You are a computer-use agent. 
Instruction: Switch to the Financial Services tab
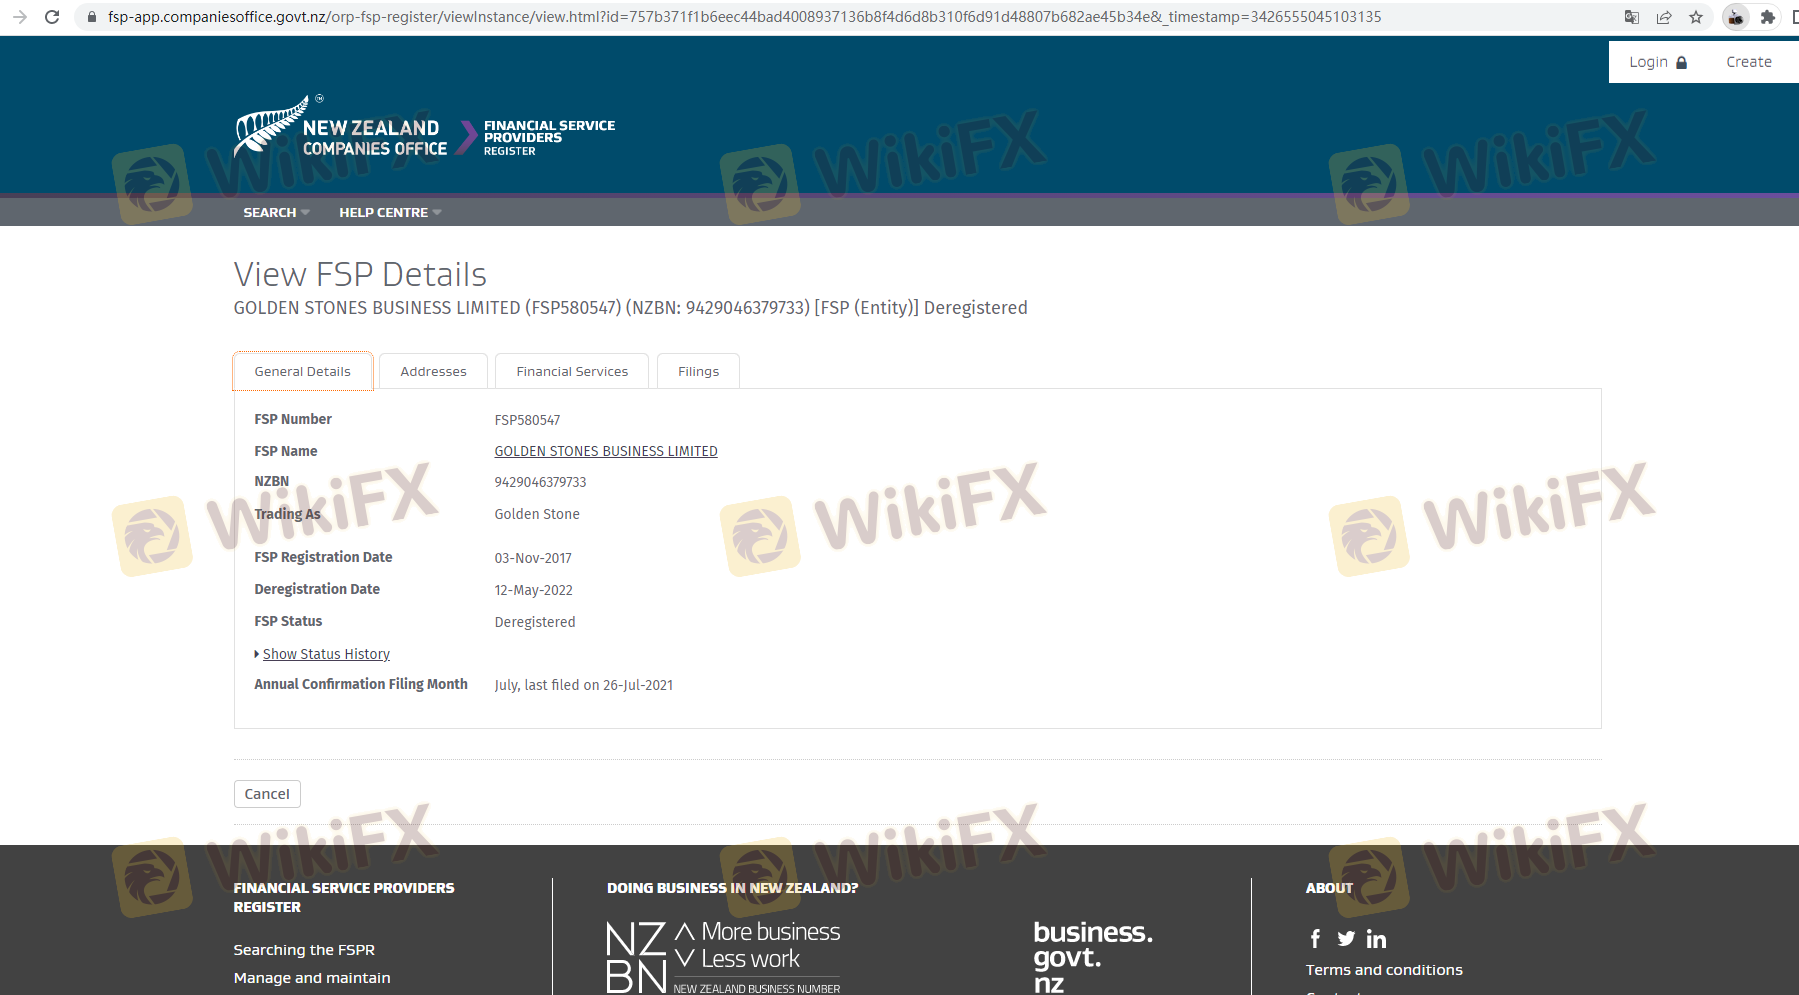[x=572, y=371]
